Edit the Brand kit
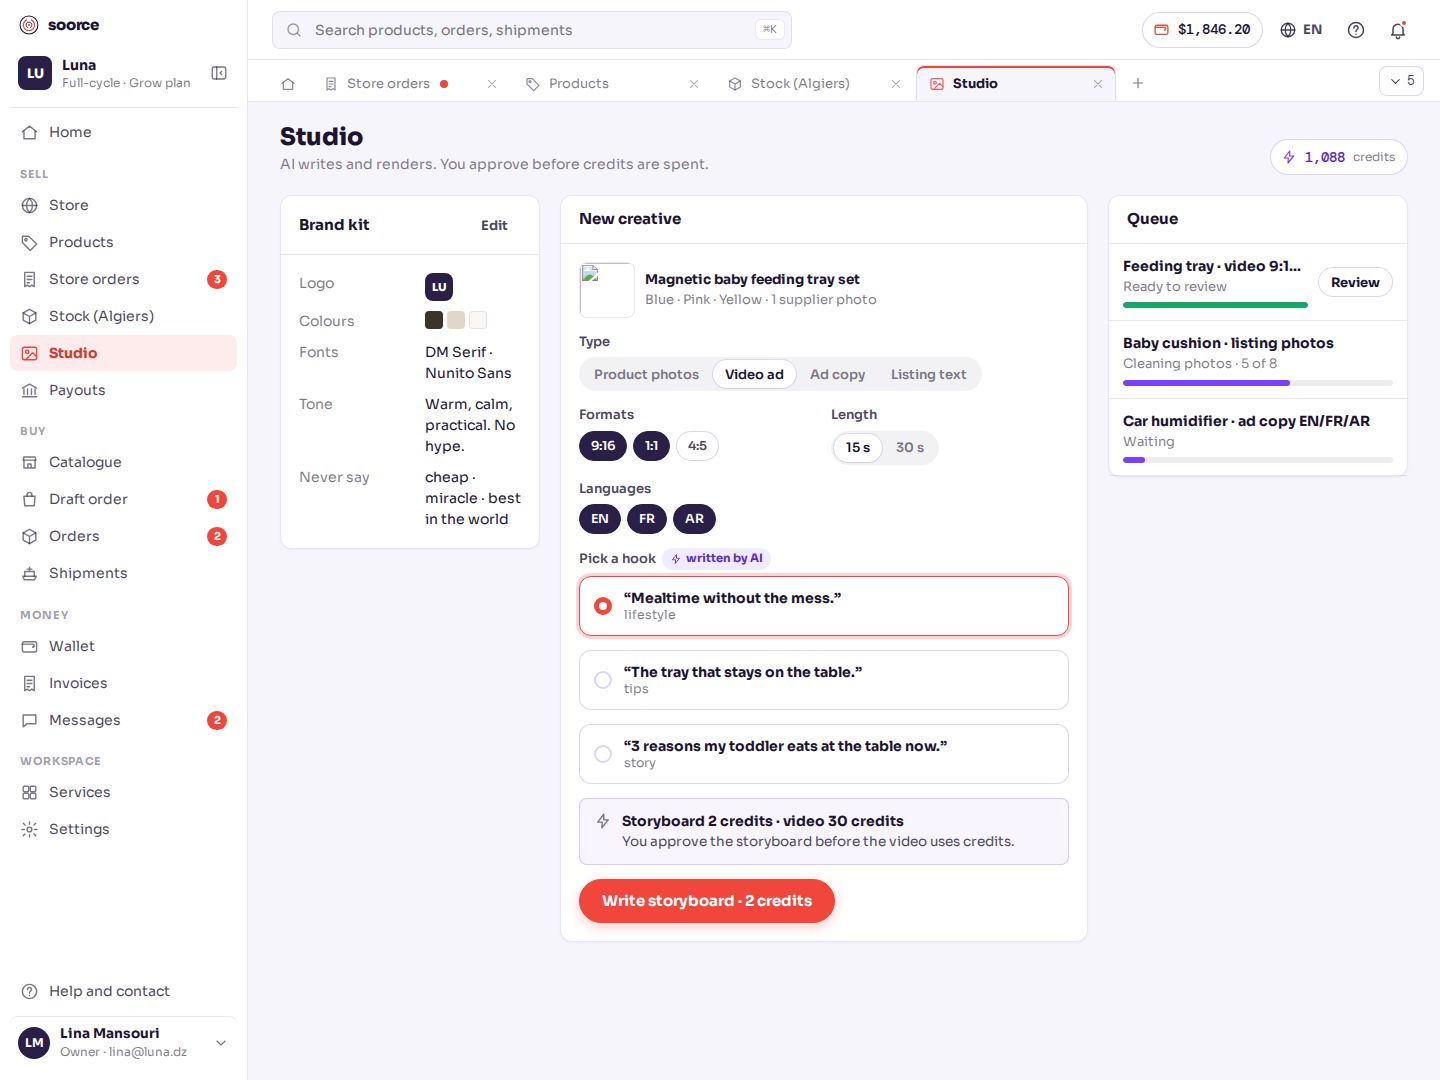The height and width of the screenshot is (1080, 1440). [x=494, y=225]
